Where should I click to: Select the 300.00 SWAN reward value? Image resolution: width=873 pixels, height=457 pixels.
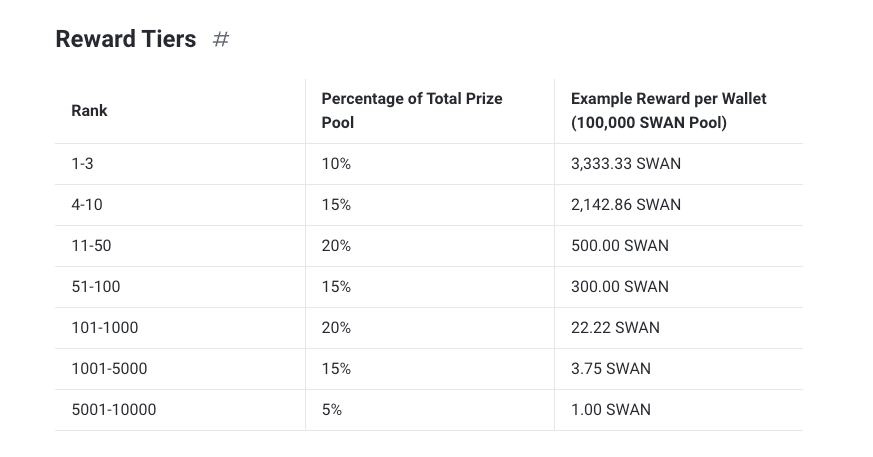pyautogui.click(x=620, y=287)
